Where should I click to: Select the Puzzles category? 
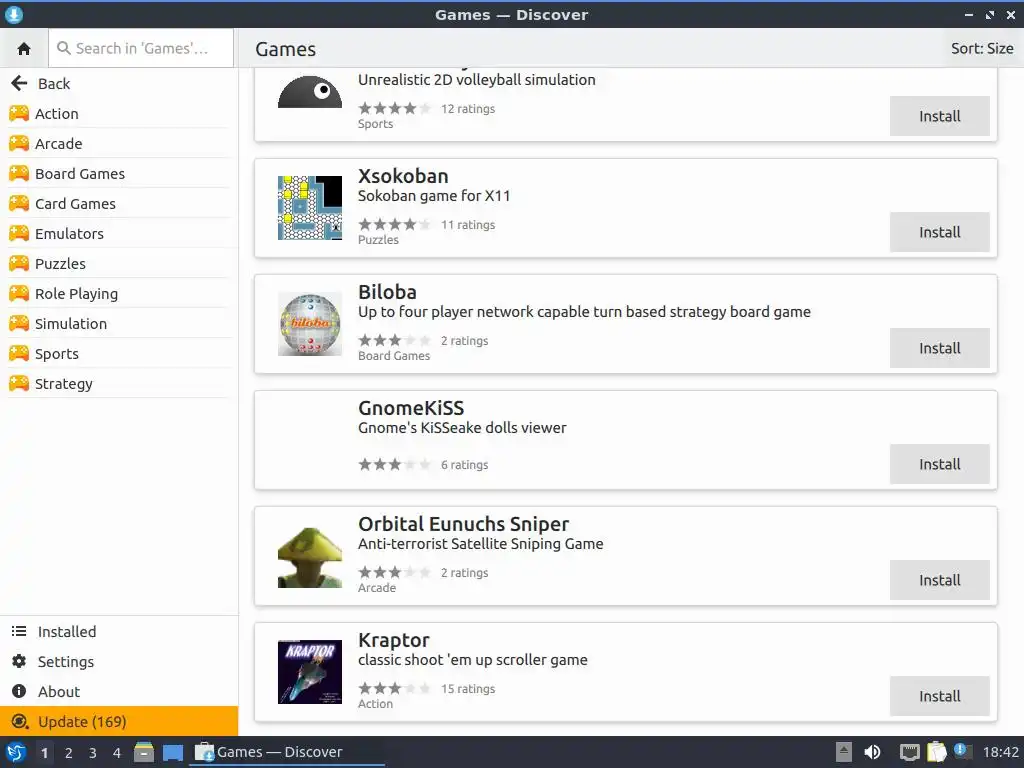coord(120,264)
